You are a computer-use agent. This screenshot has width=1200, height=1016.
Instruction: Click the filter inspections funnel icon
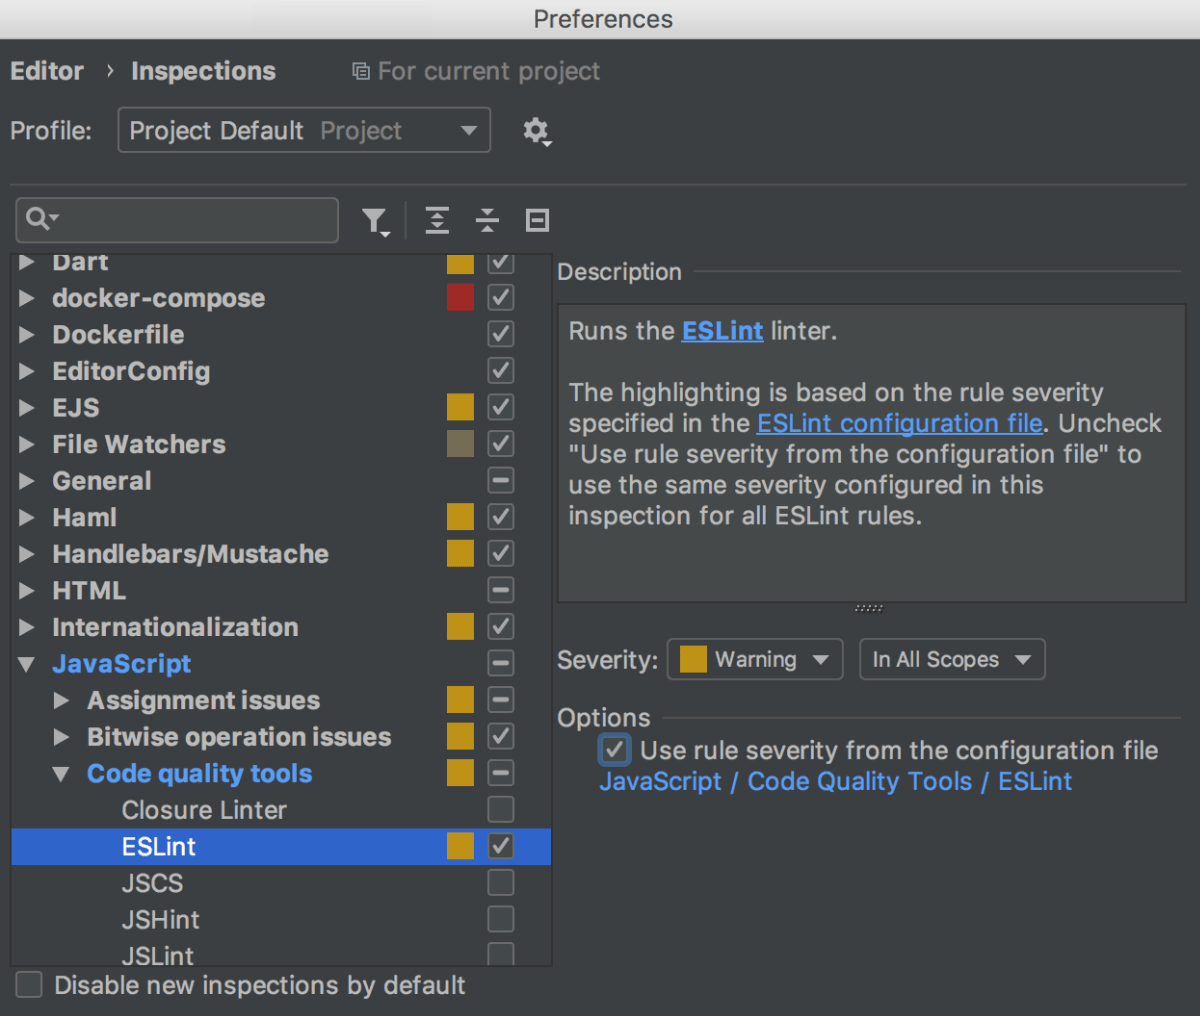(x=376, y=221)
